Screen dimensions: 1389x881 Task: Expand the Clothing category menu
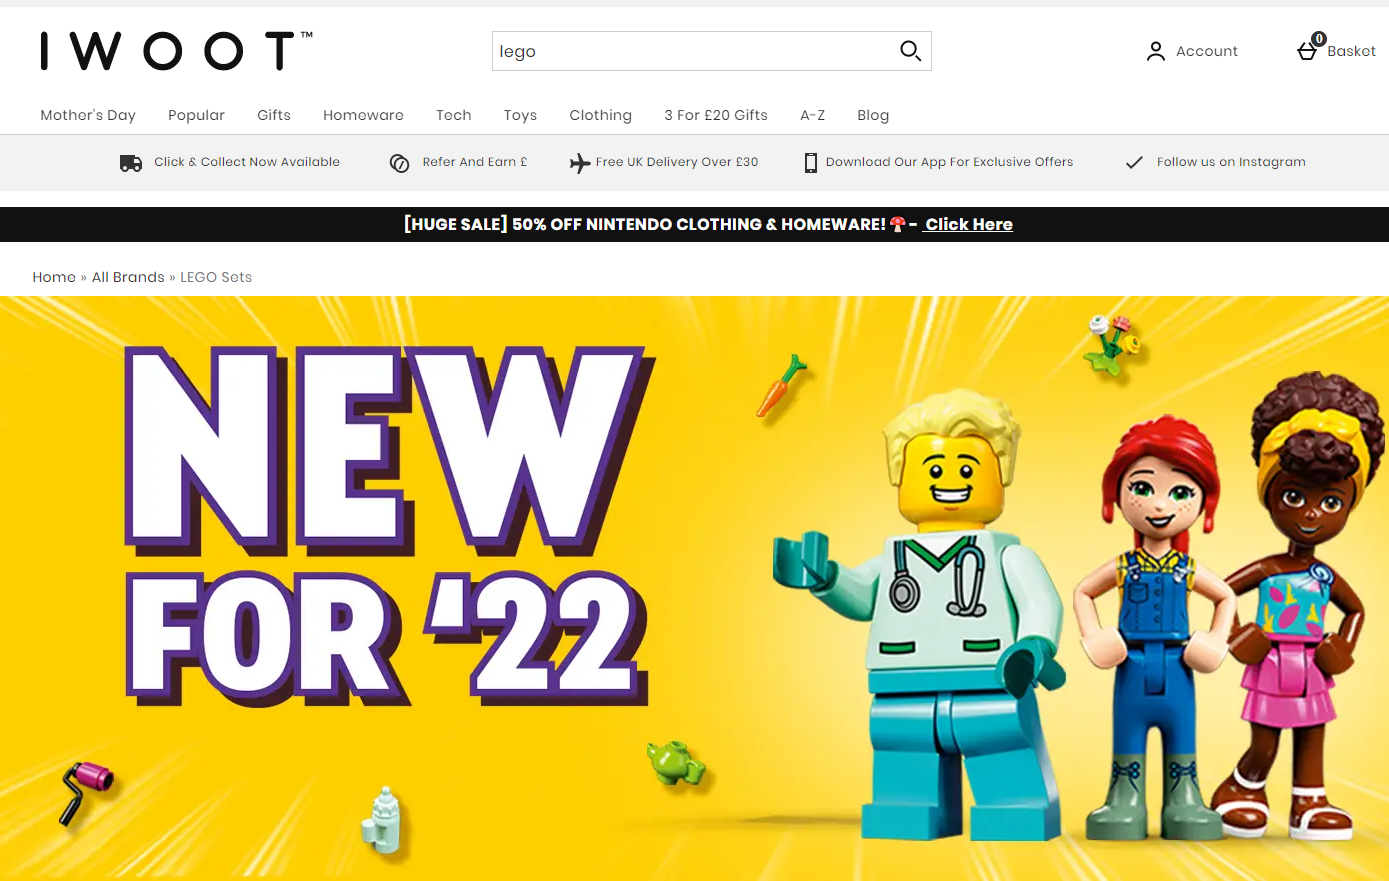tap(600, 115)
